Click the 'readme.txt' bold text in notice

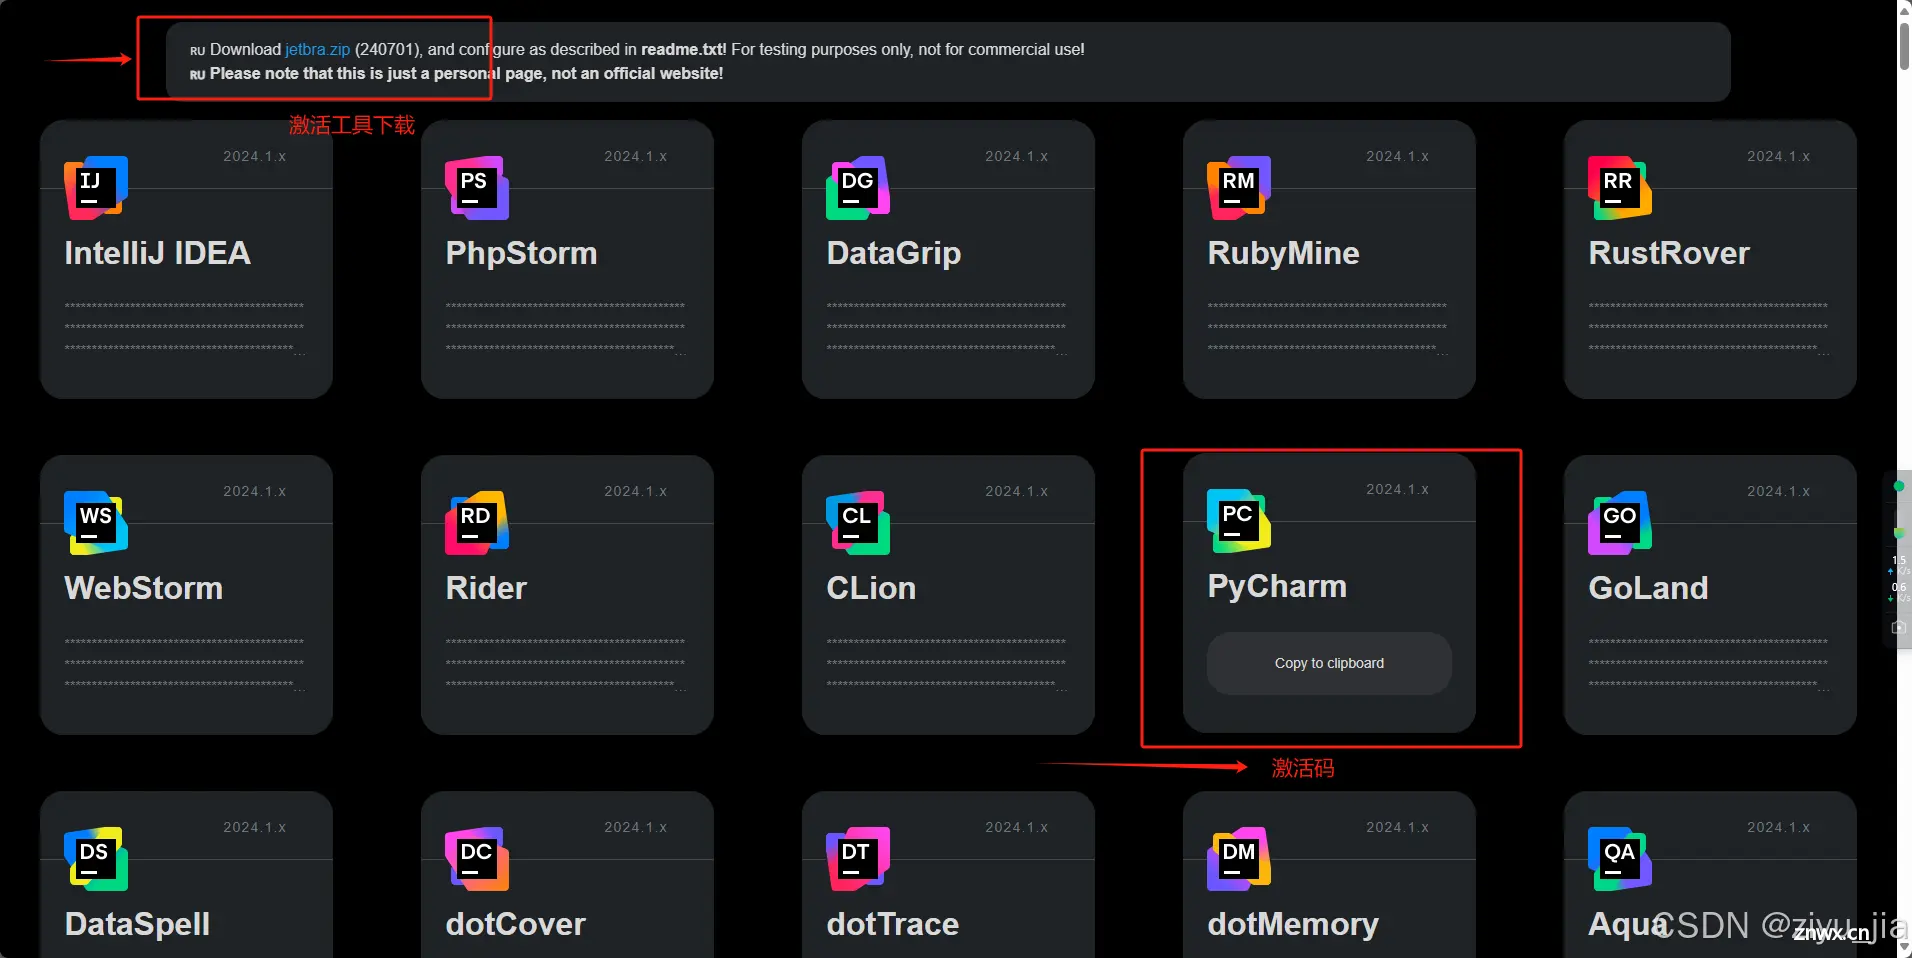click(684, 49)
